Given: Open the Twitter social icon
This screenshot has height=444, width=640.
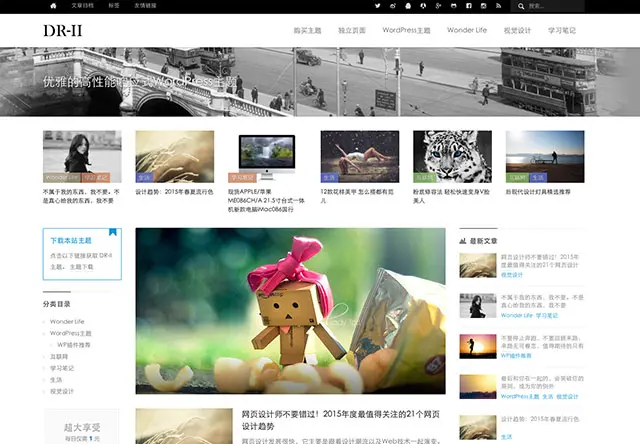Looking at the screenshot, I should [x=378, y=6].
